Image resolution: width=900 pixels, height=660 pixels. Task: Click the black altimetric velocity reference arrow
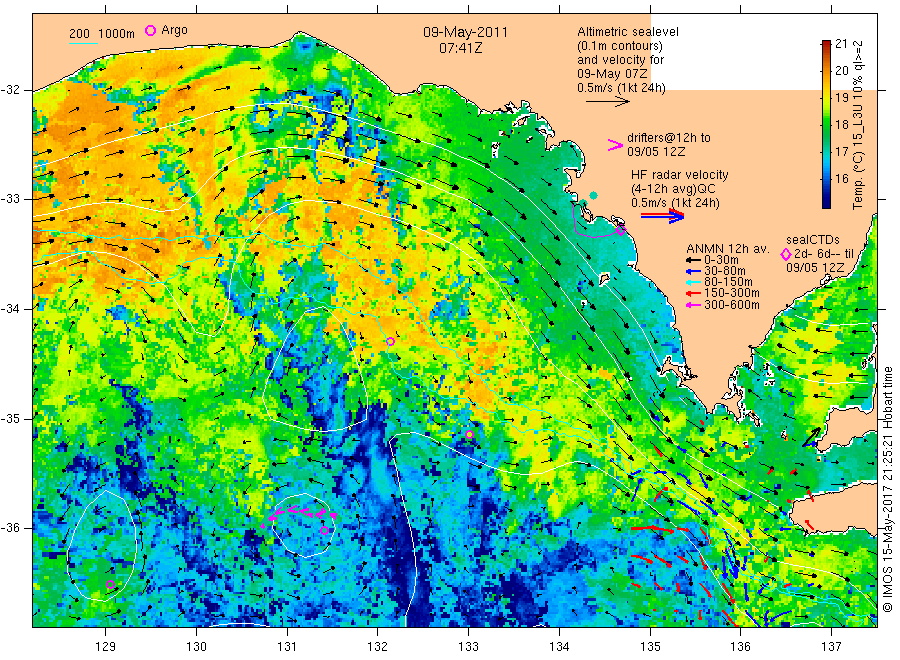607,102
